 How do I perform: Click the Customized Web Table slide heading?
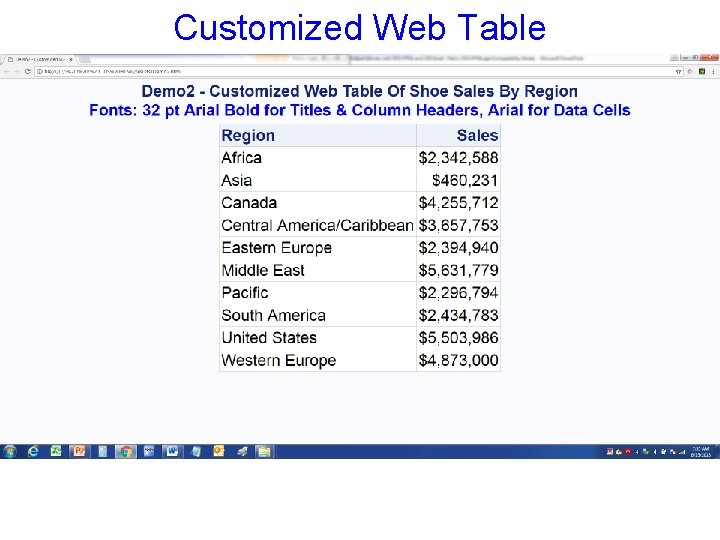(x=360, y=28)
